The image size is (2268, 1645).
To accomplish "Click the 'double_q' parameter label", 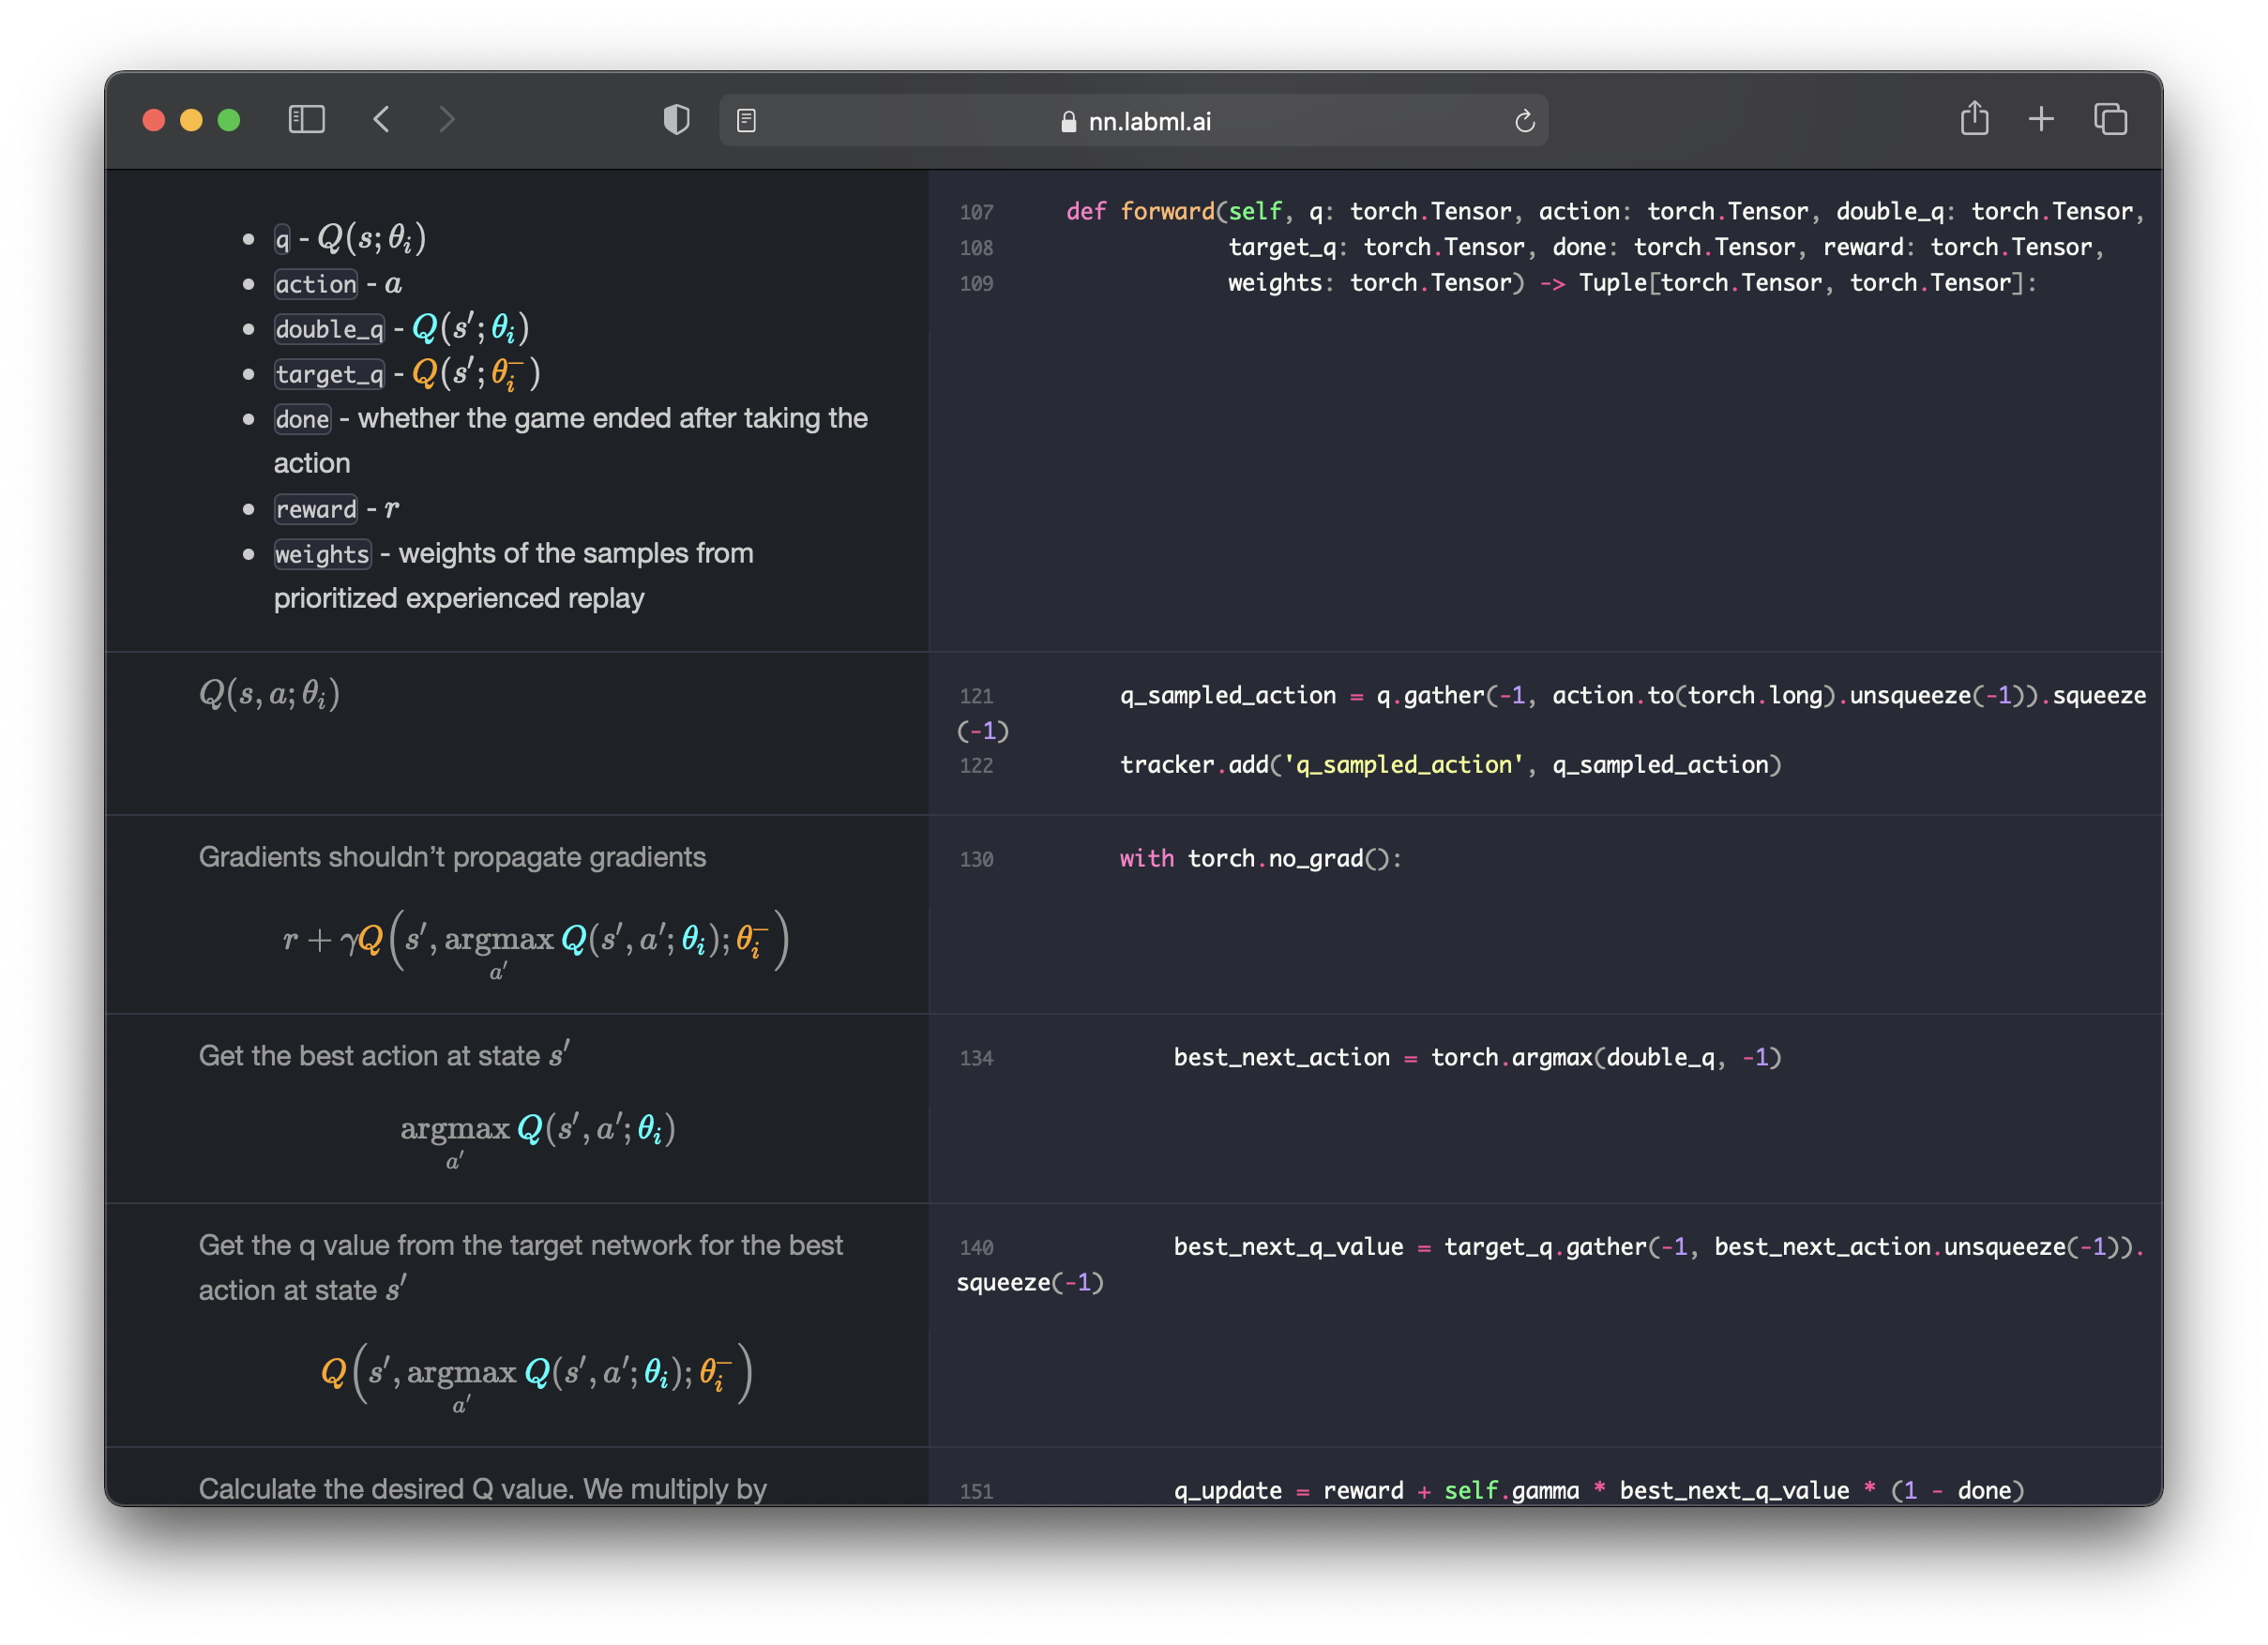I will tap(329, 329).
